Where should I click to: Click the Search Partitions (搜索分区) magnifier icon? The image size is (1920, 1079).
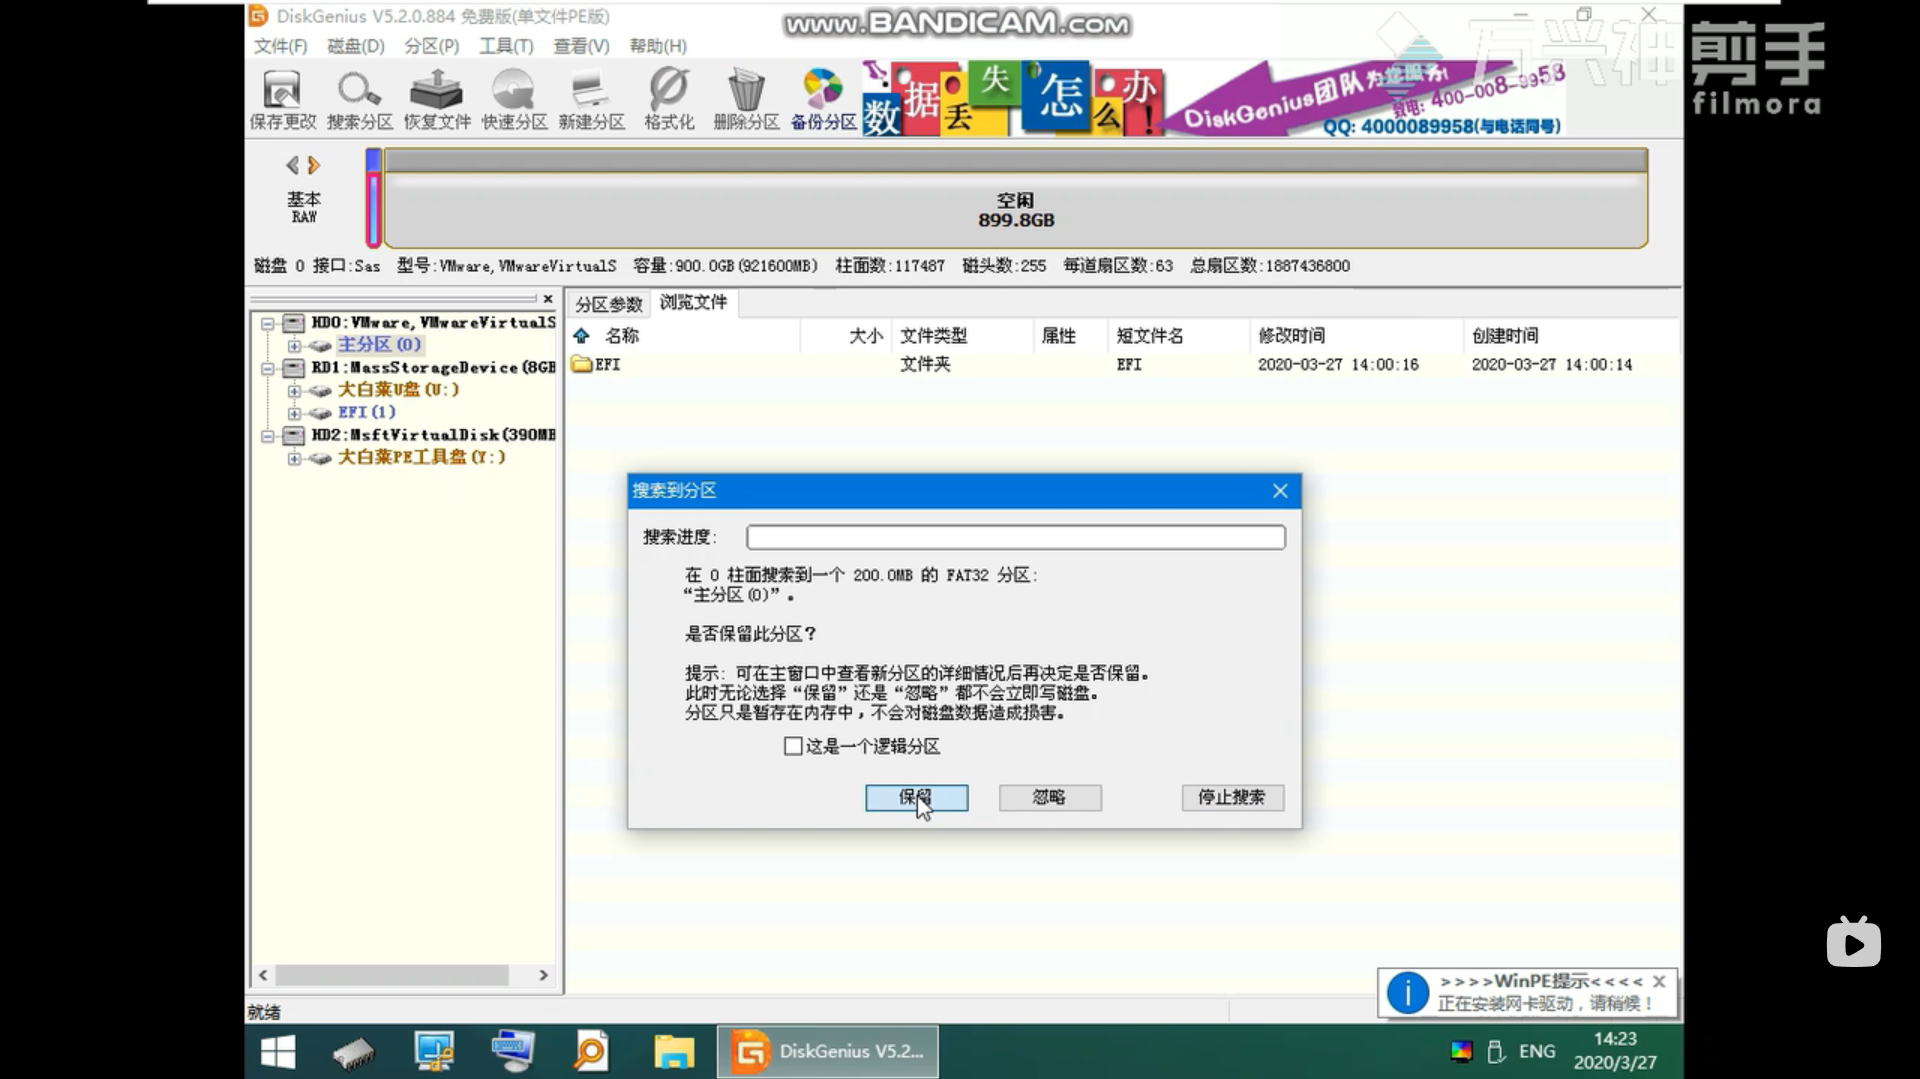point(359,100)
